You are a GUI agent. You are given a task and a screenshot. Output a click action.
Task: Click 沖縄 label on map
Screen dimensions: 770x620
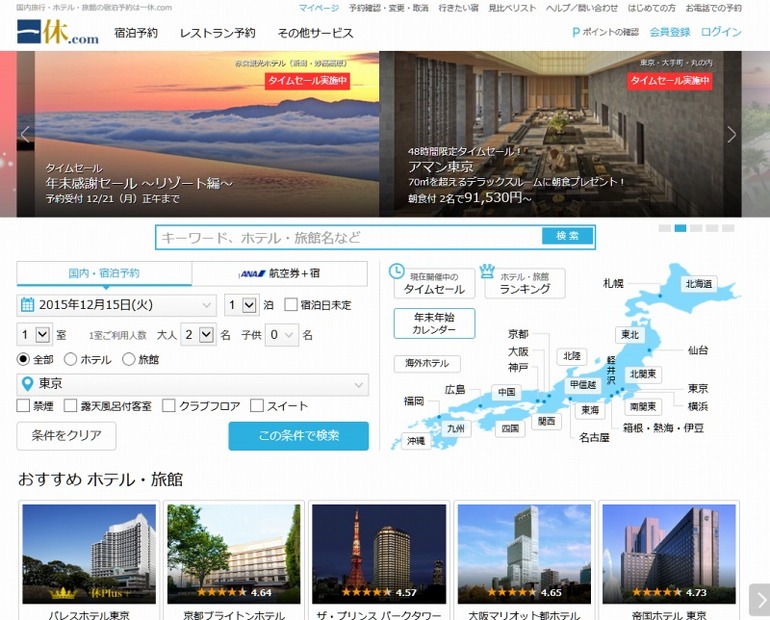click(416, 441)
